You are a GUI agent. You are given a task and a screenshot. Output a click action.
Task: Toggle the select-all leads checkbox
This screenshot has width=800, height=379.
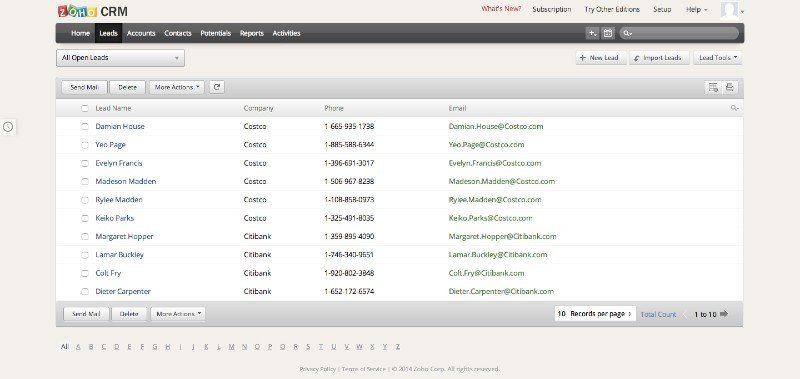[x=85, y=108]
